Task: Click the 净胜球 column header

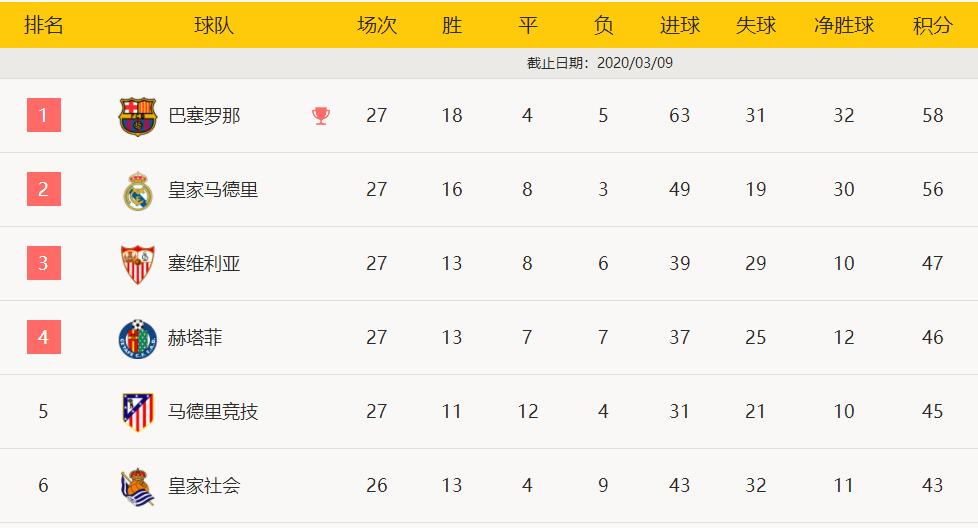Action: tap(844, 25)
